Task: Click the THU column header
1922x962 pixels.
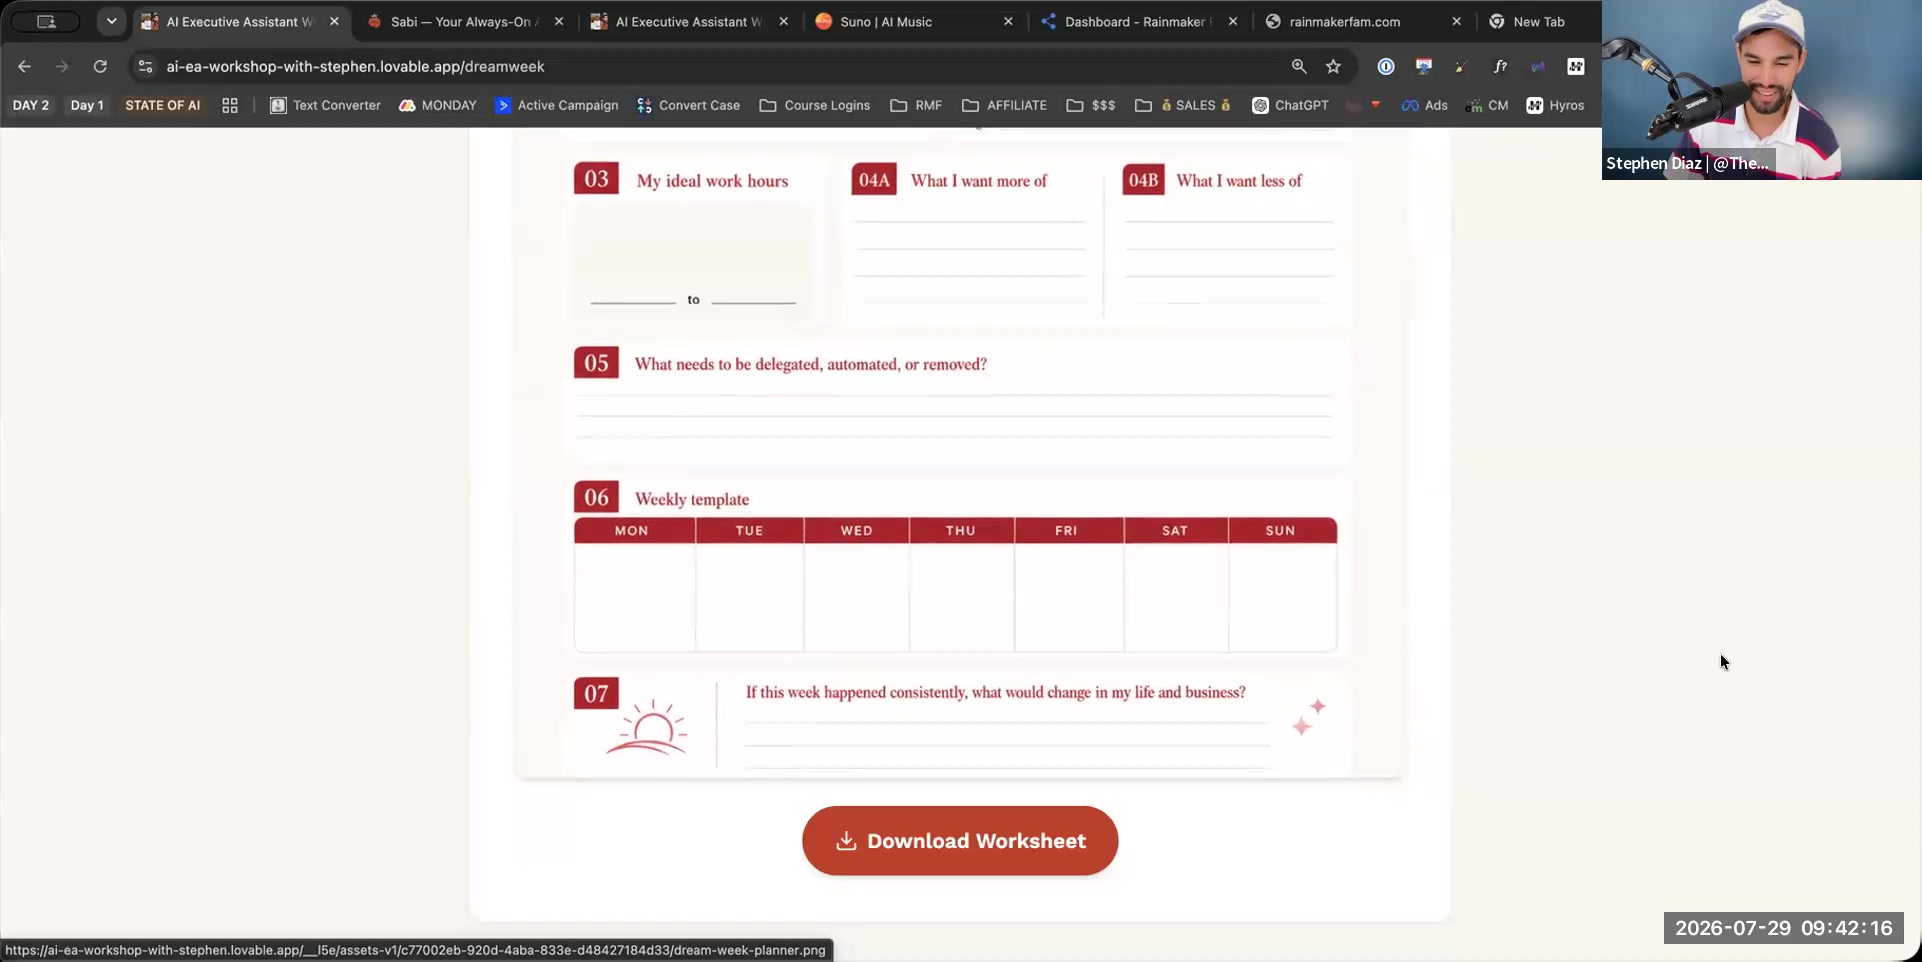Action: 961,531
